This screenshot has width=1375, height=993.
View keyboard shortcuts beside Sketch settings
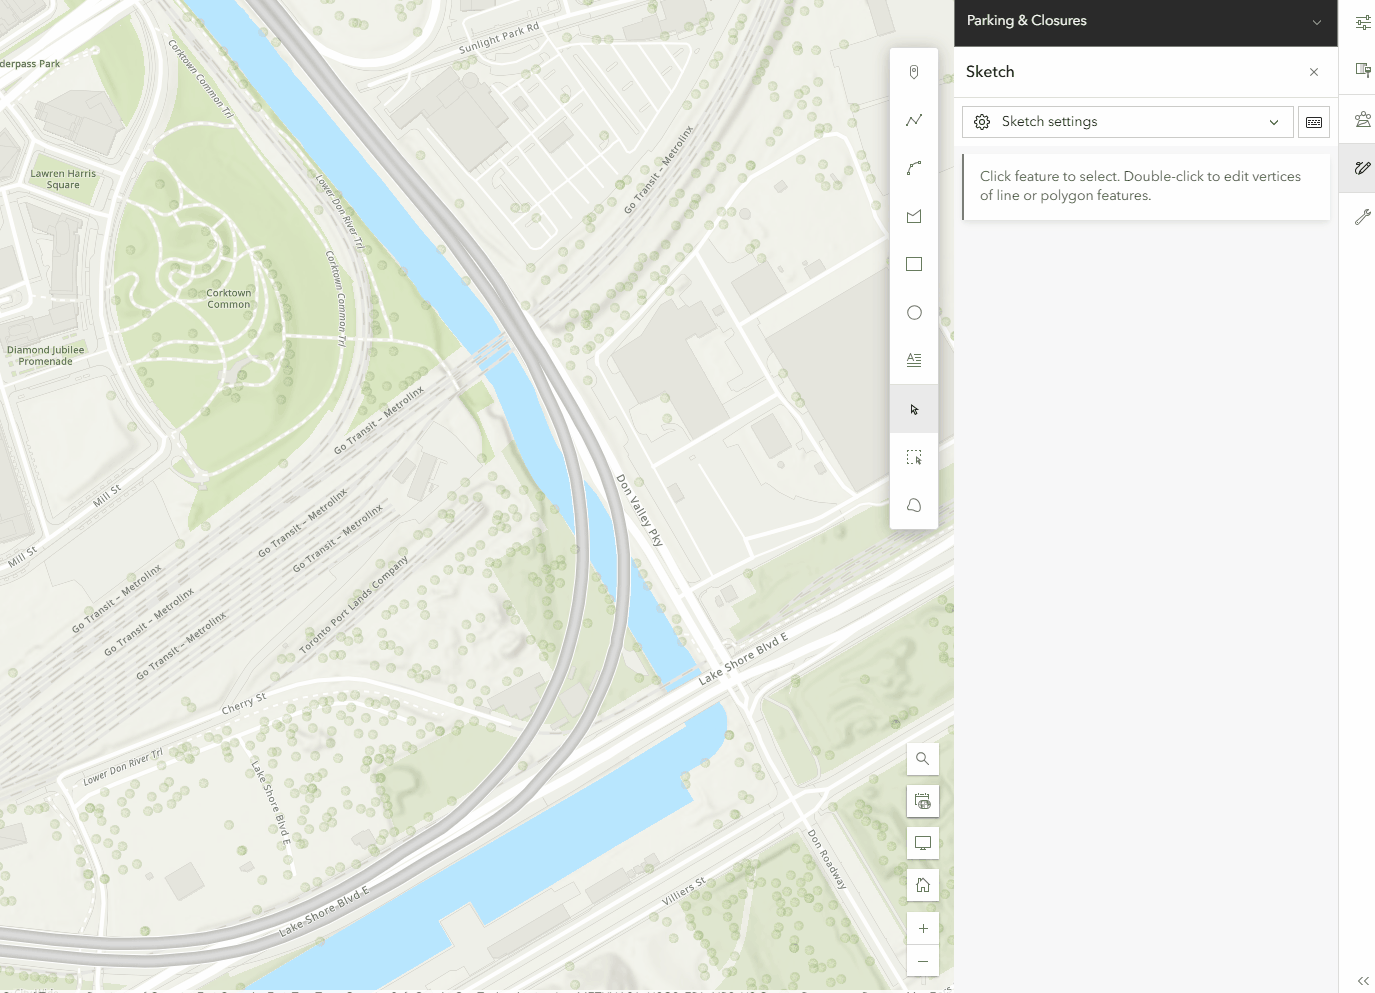pos(1313,121)
